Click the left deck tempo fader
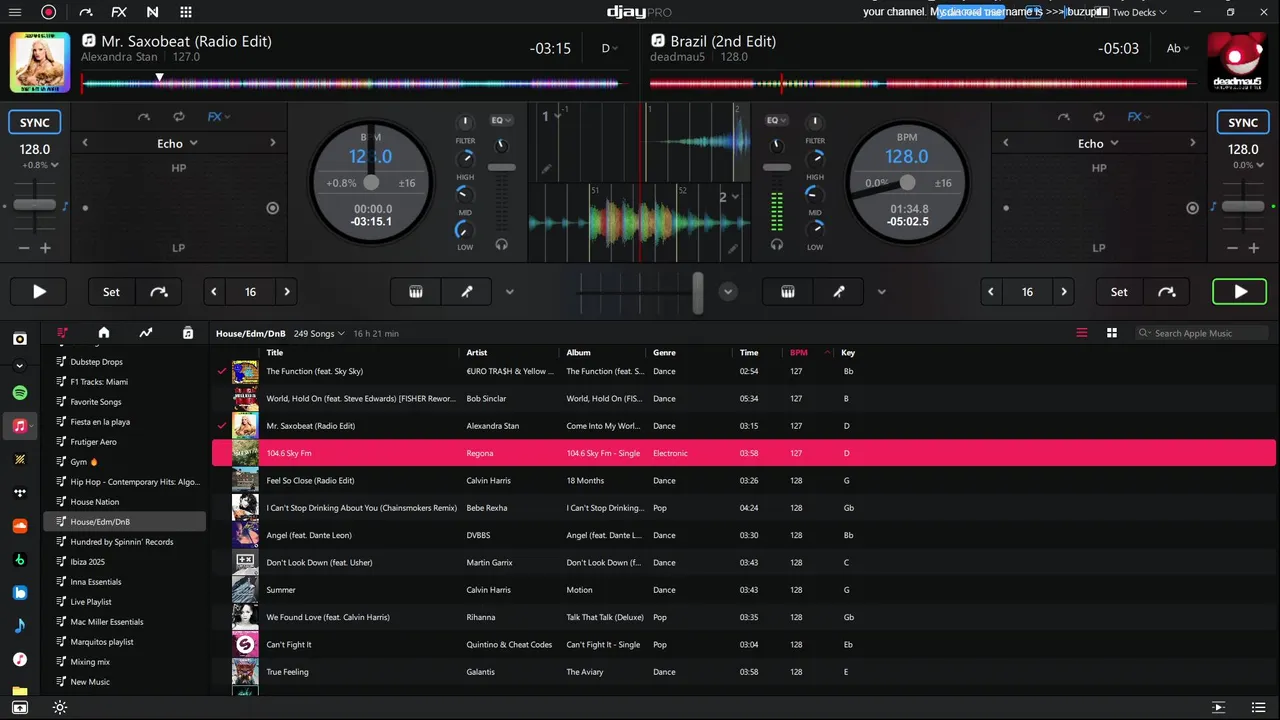Screen dimensions: 1280x720 click(35, 205)
